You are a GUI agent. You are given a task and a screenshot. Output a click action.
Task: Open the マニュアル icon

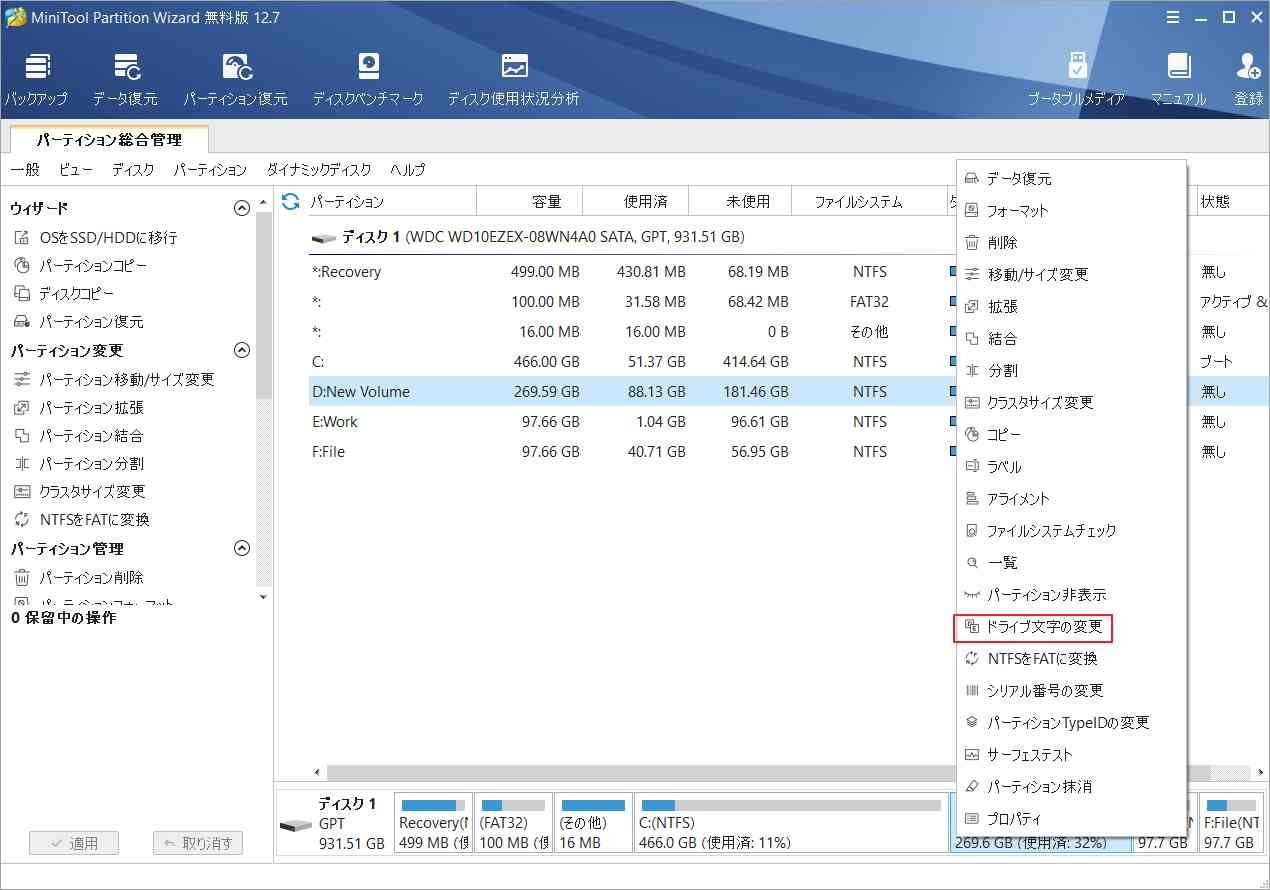tap(1178, 79)
